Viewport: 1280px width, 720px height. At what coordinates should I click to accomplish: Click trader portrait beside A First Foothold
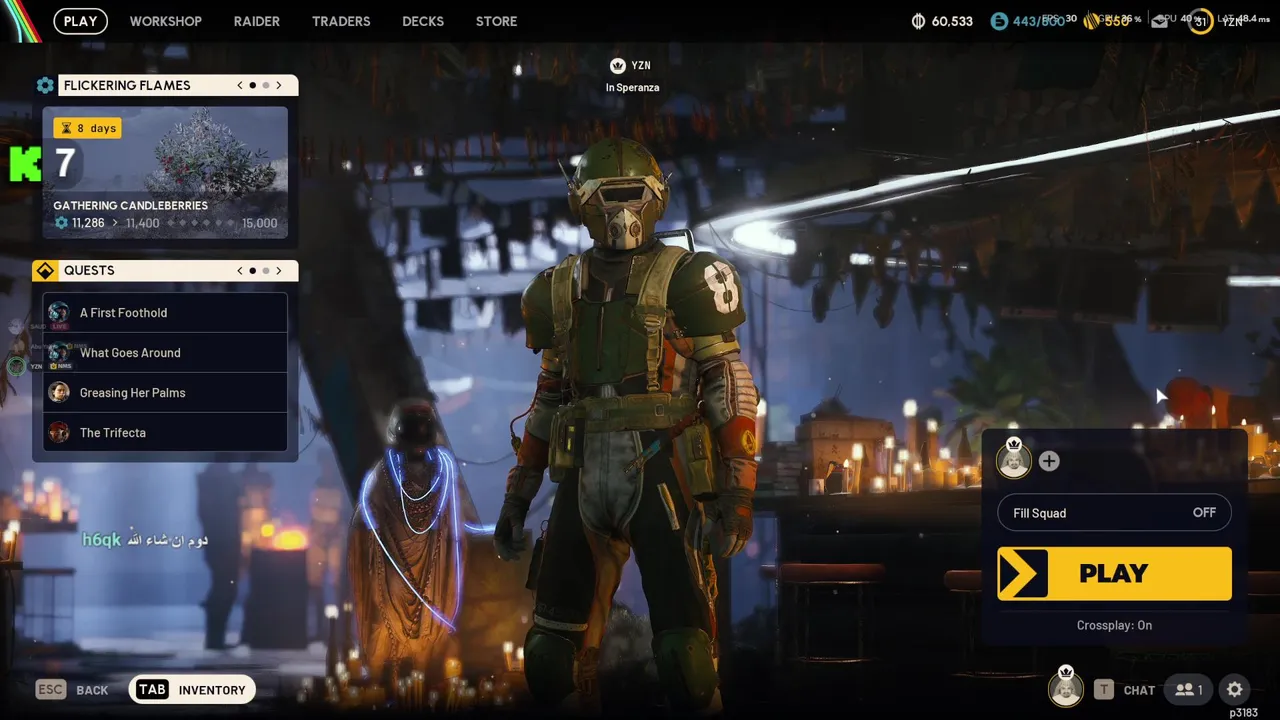pos(59,312)
